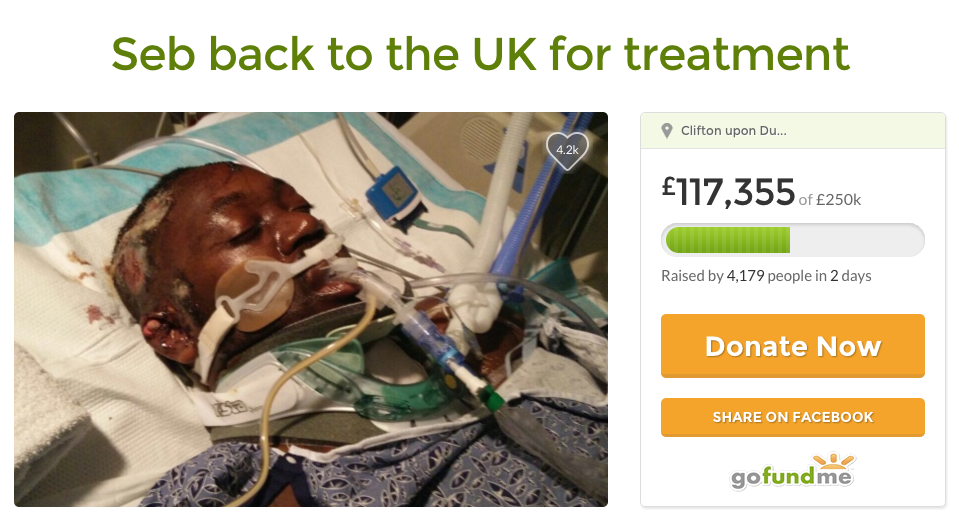The width and height of the screenshot is (959, 530).
Task: Click the sunburst above the gofundme wordmark
Action: click(833, 461)
